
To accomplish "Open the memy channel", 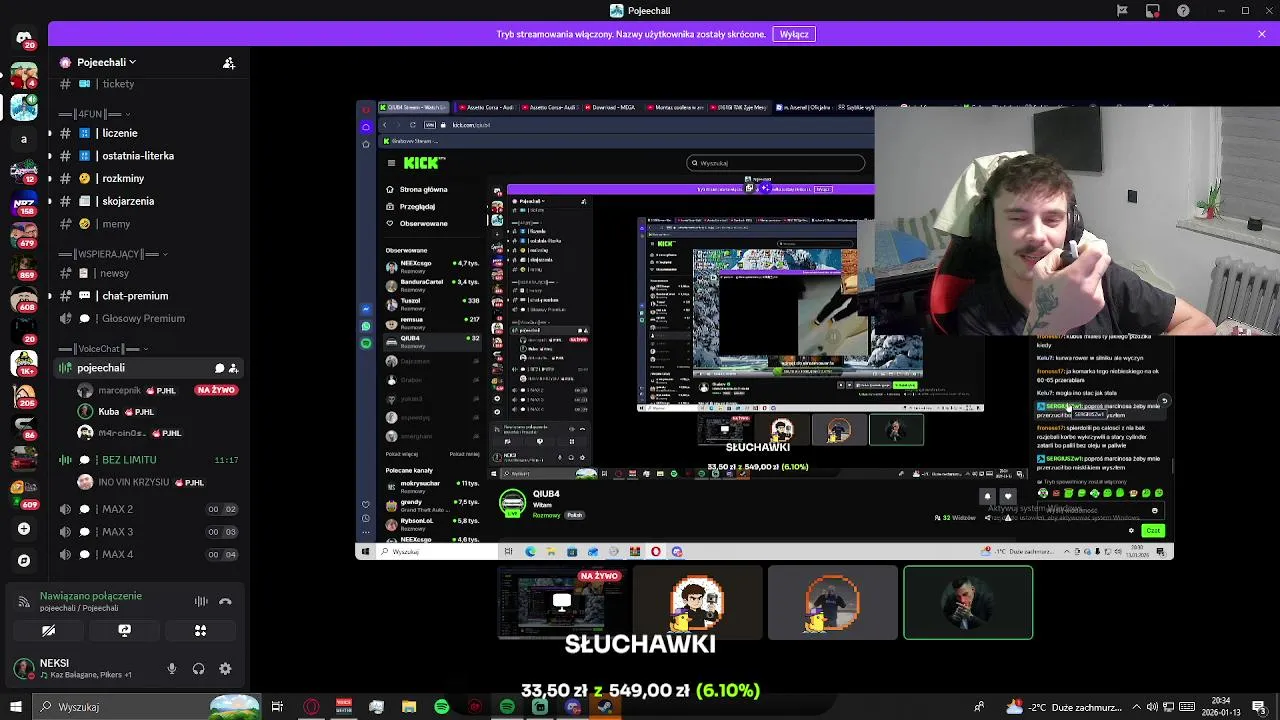I will tap(148, 224).
